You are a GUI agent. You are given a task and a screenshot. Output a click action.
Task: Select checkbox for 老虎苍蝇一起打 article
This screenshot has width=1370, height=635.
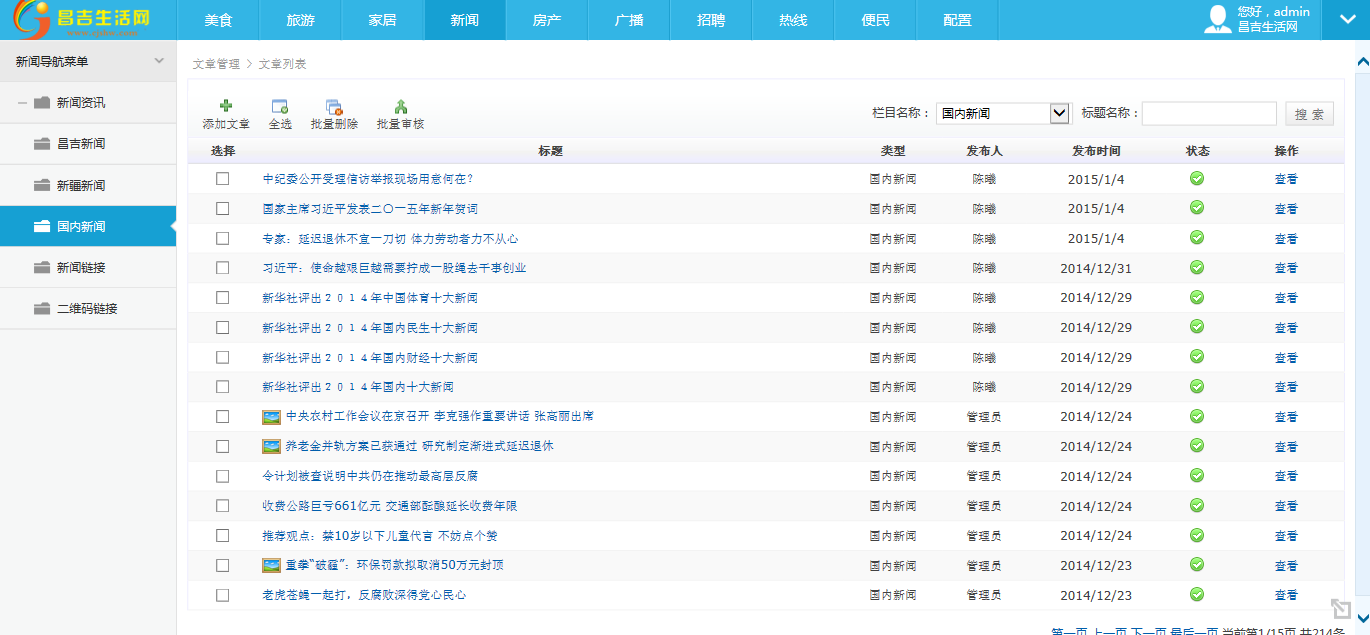point(223,595)
